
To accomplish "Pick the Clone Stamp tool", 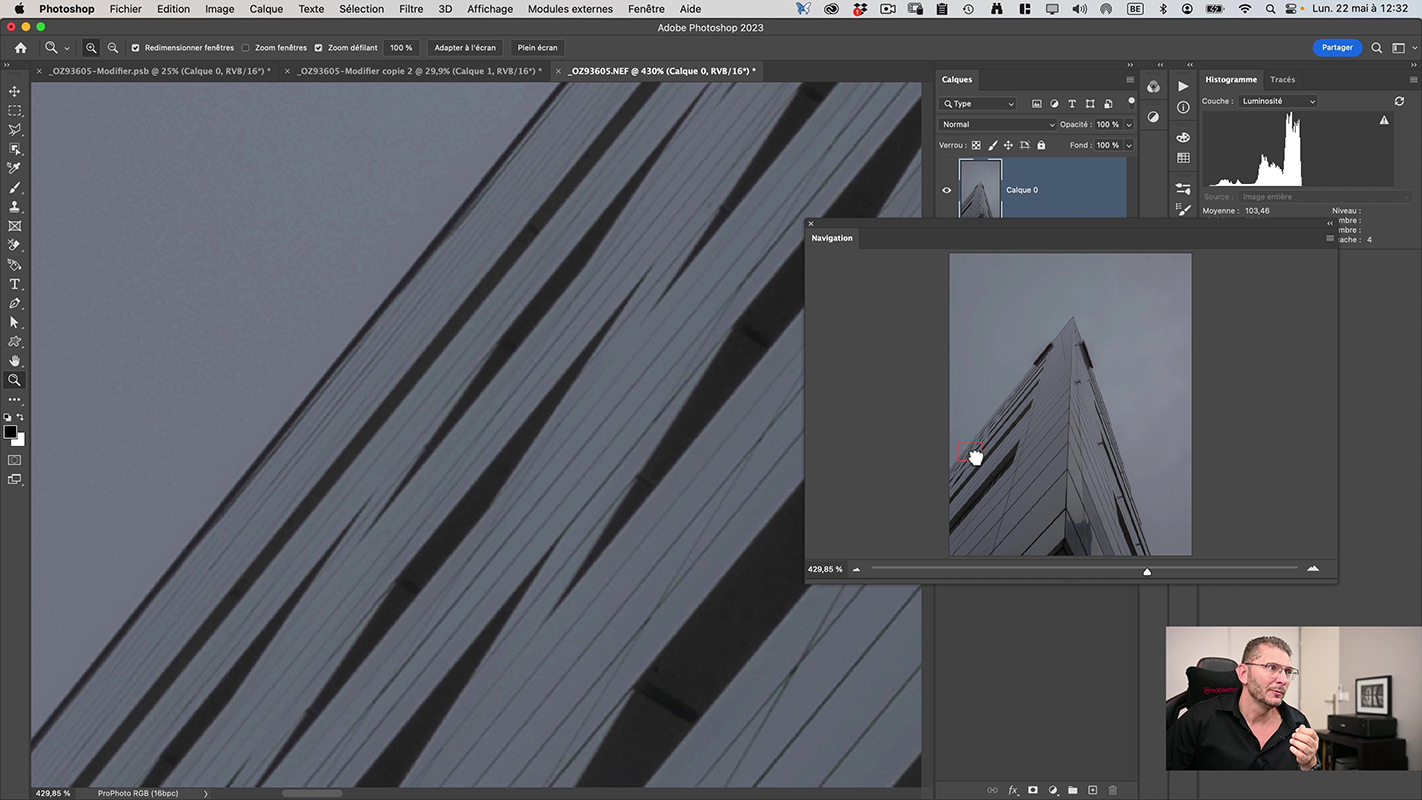I will [x=15, y=207].
